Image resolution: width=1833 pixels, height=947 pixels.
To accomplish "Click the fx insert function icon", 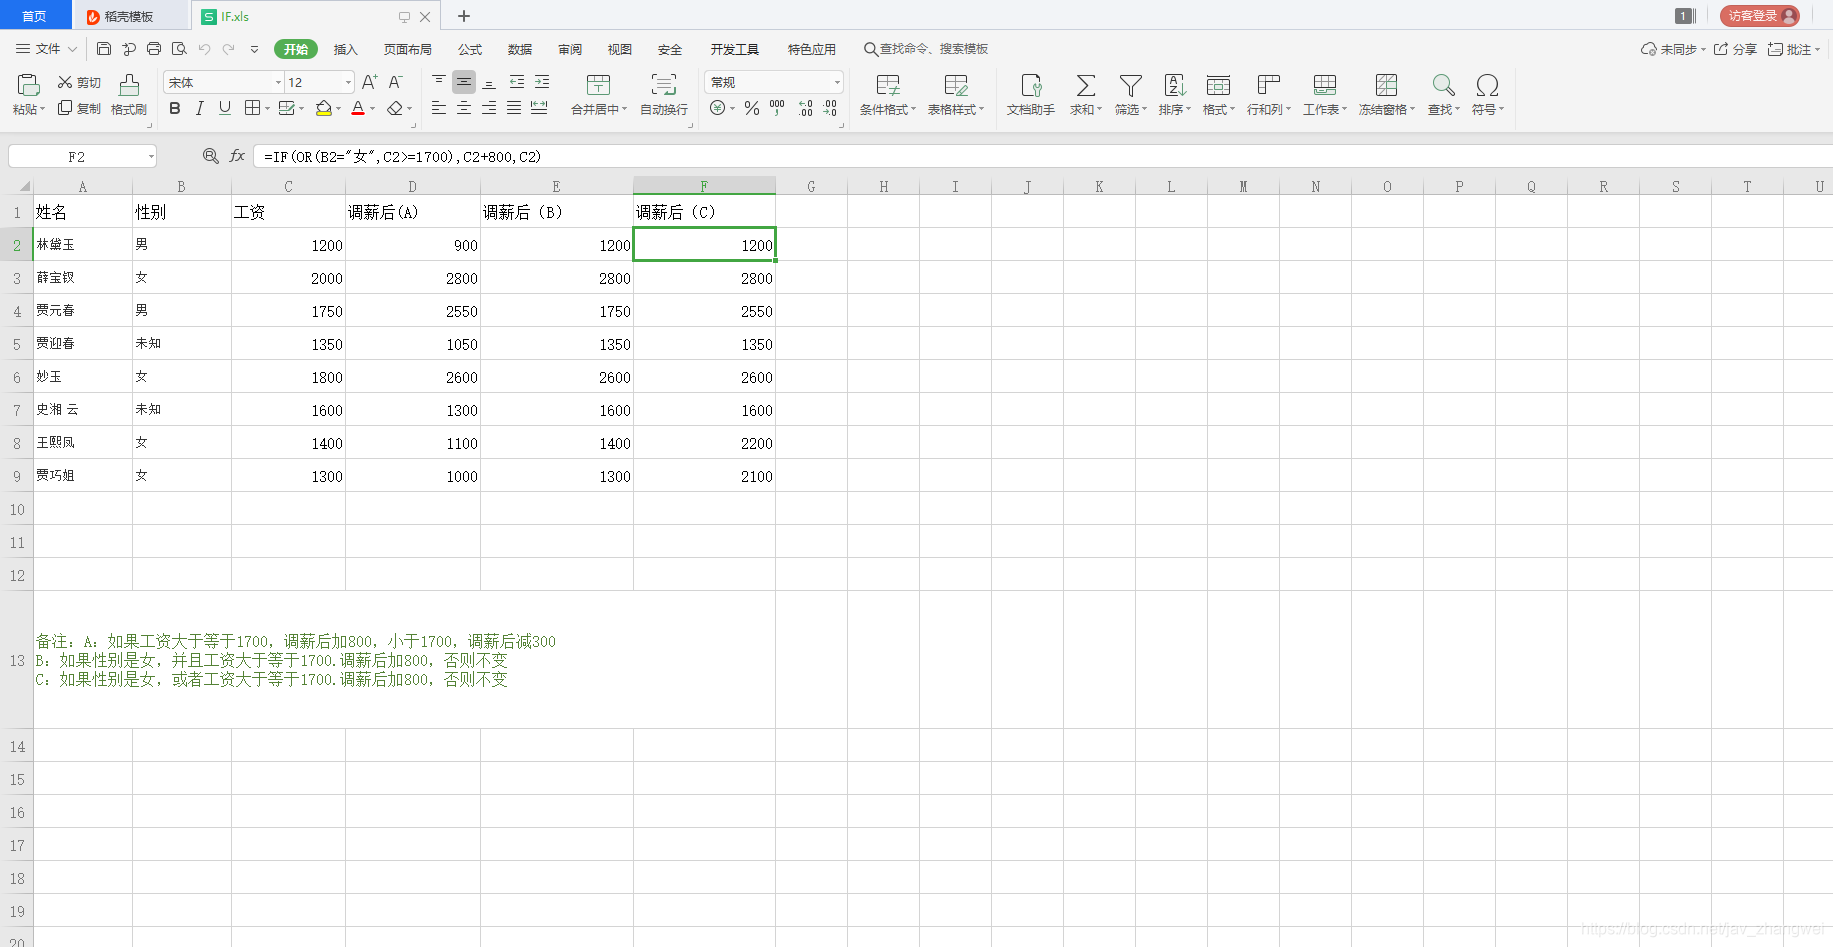I will [237, 156].
